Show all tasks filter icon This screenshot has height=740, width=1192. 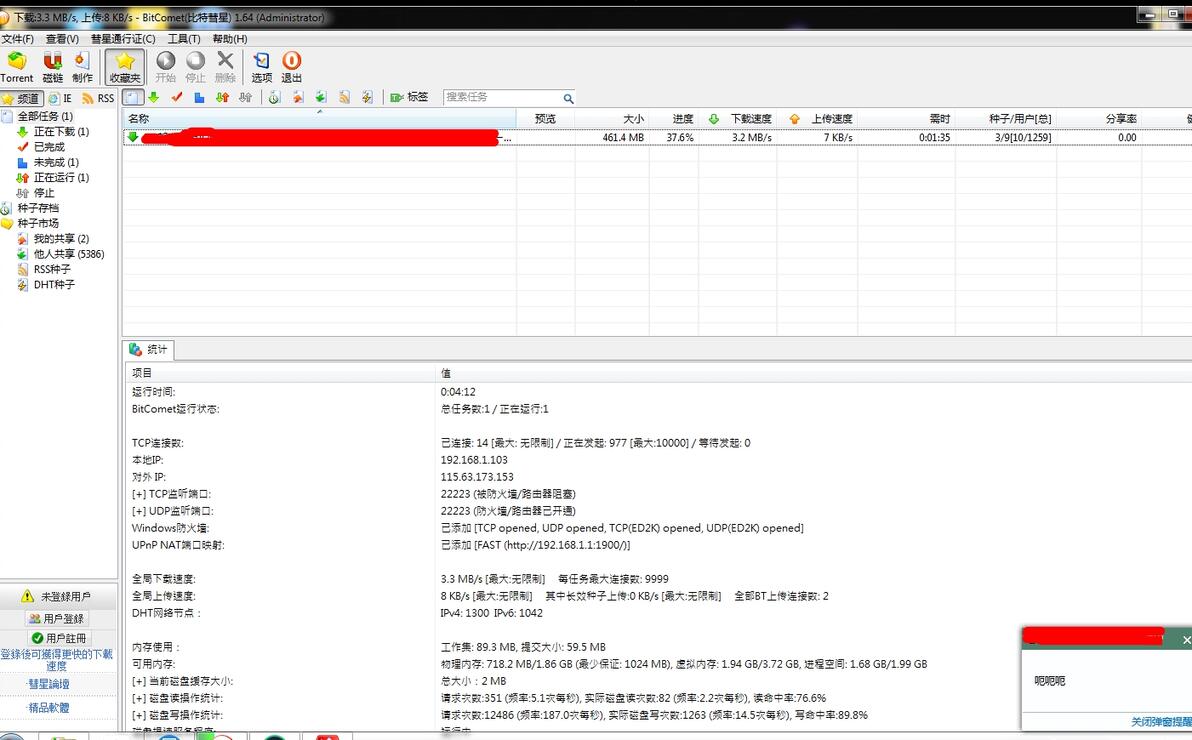133,97
